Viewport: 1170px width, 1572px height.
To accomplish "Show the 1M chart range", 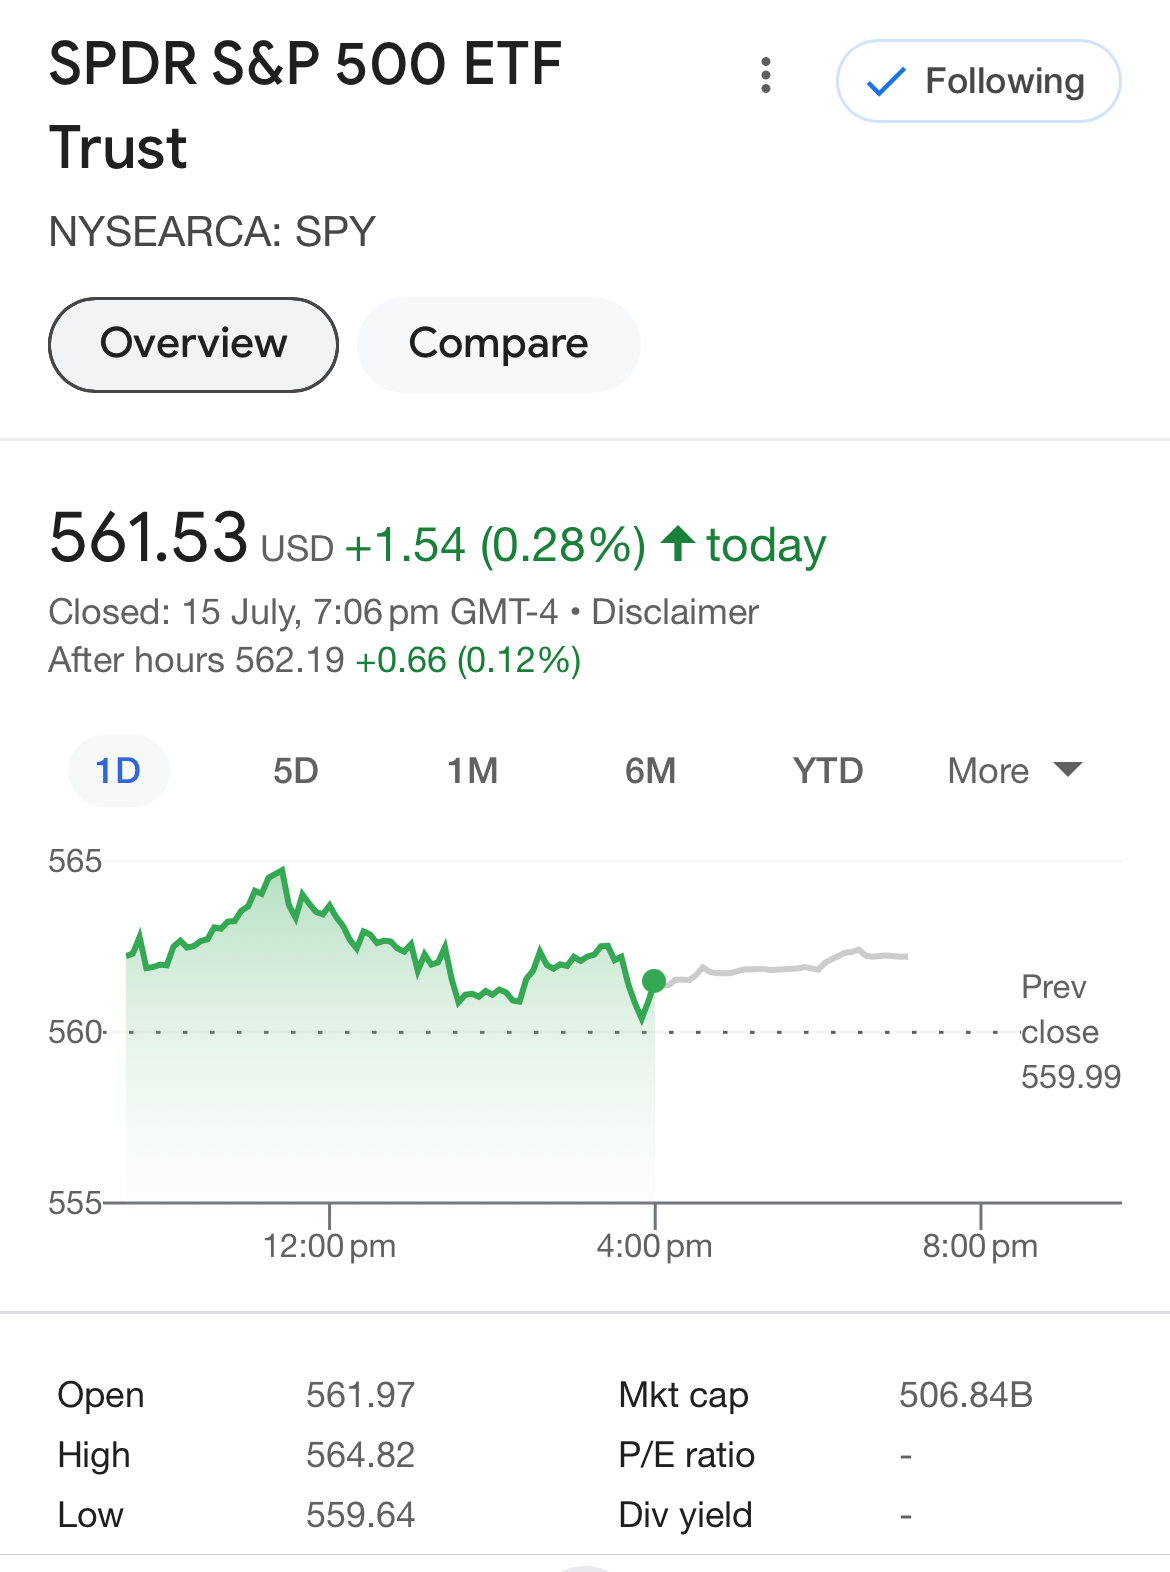I will click(472, 771).
